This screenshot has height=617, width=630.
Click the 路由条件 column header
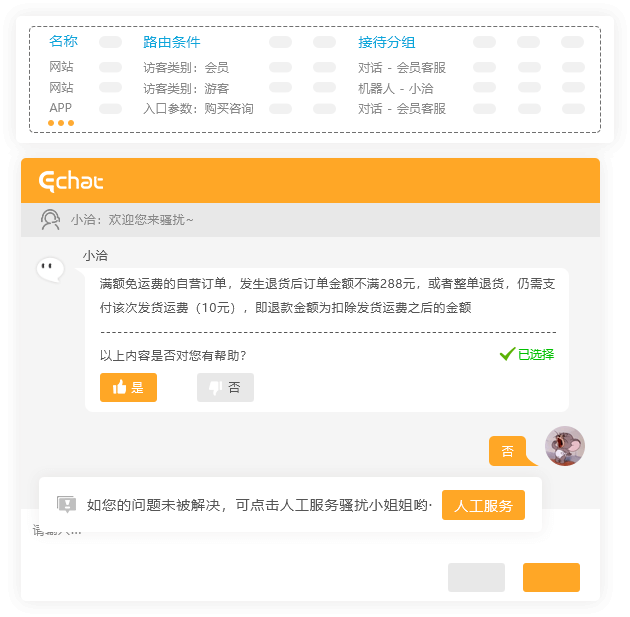point(172,42)
